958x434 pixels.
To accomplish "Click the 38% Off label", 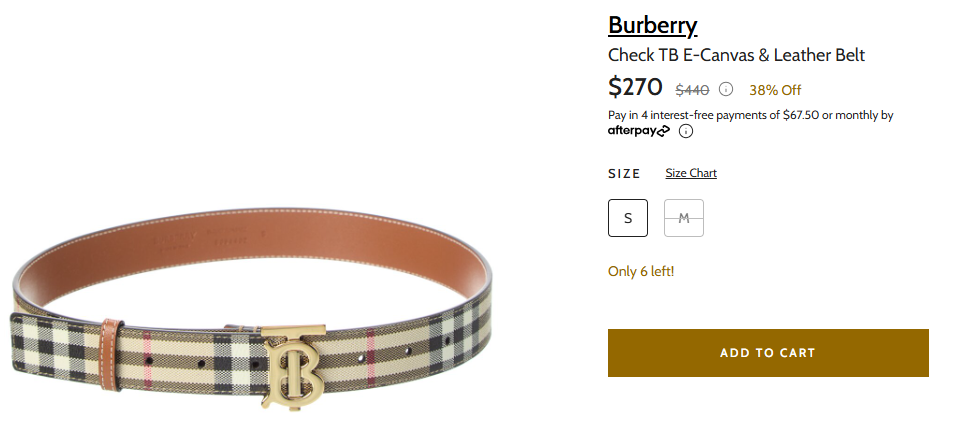I will tap(775, 90).
